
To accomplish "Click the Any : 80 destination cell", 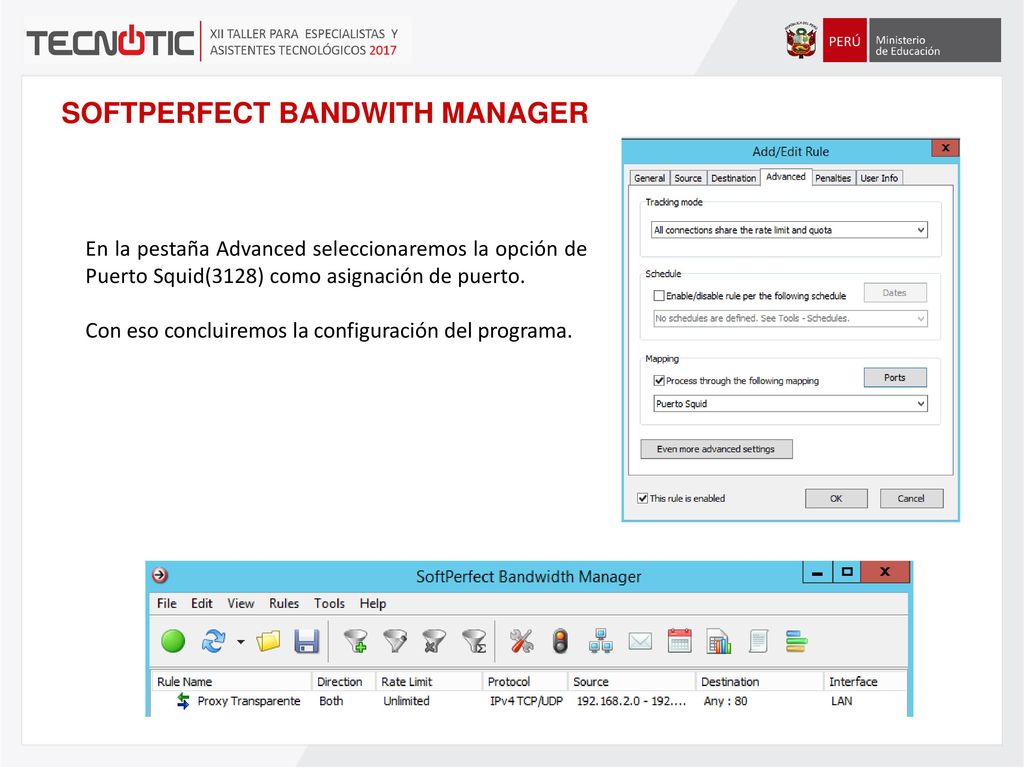I will pos(726,701).
